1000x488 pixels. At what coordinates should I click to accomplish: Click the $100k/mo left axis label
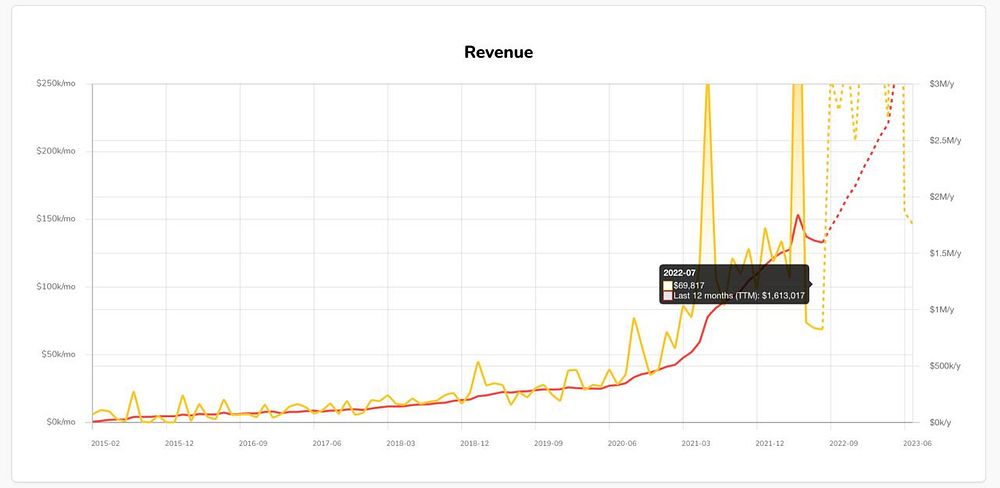[x=56, y=286]
